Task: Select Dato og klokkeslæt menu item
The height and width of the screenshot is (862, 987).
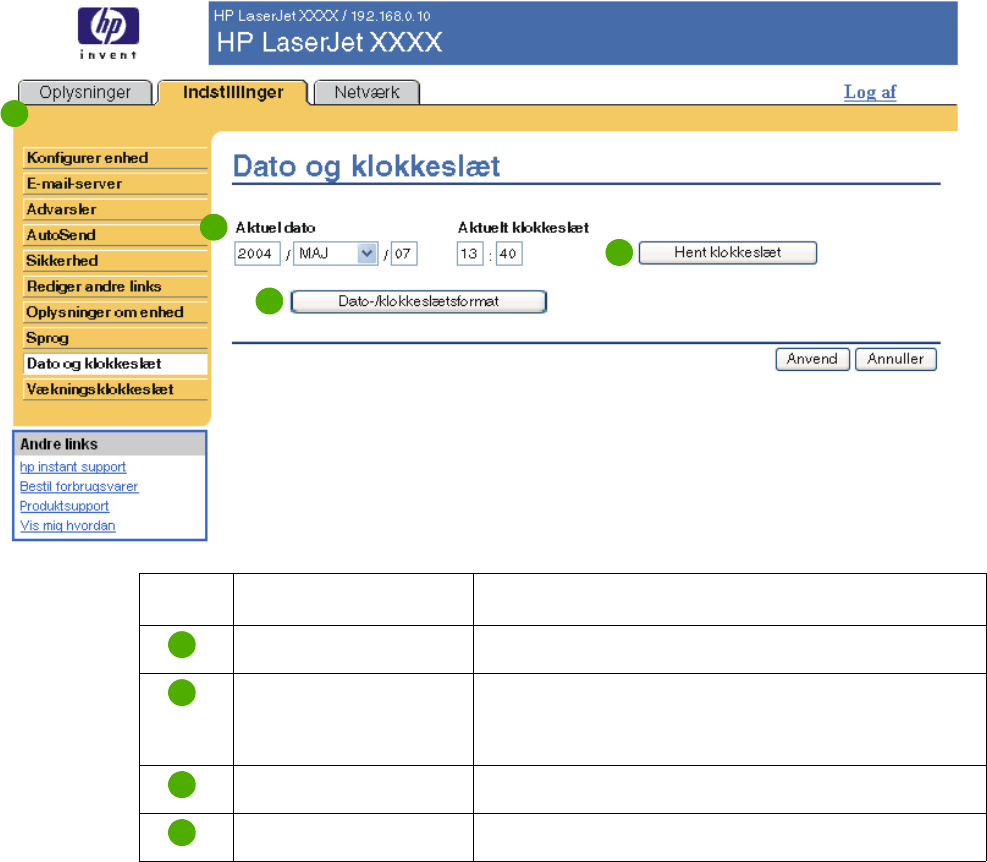Action: (x=115, y=364)
